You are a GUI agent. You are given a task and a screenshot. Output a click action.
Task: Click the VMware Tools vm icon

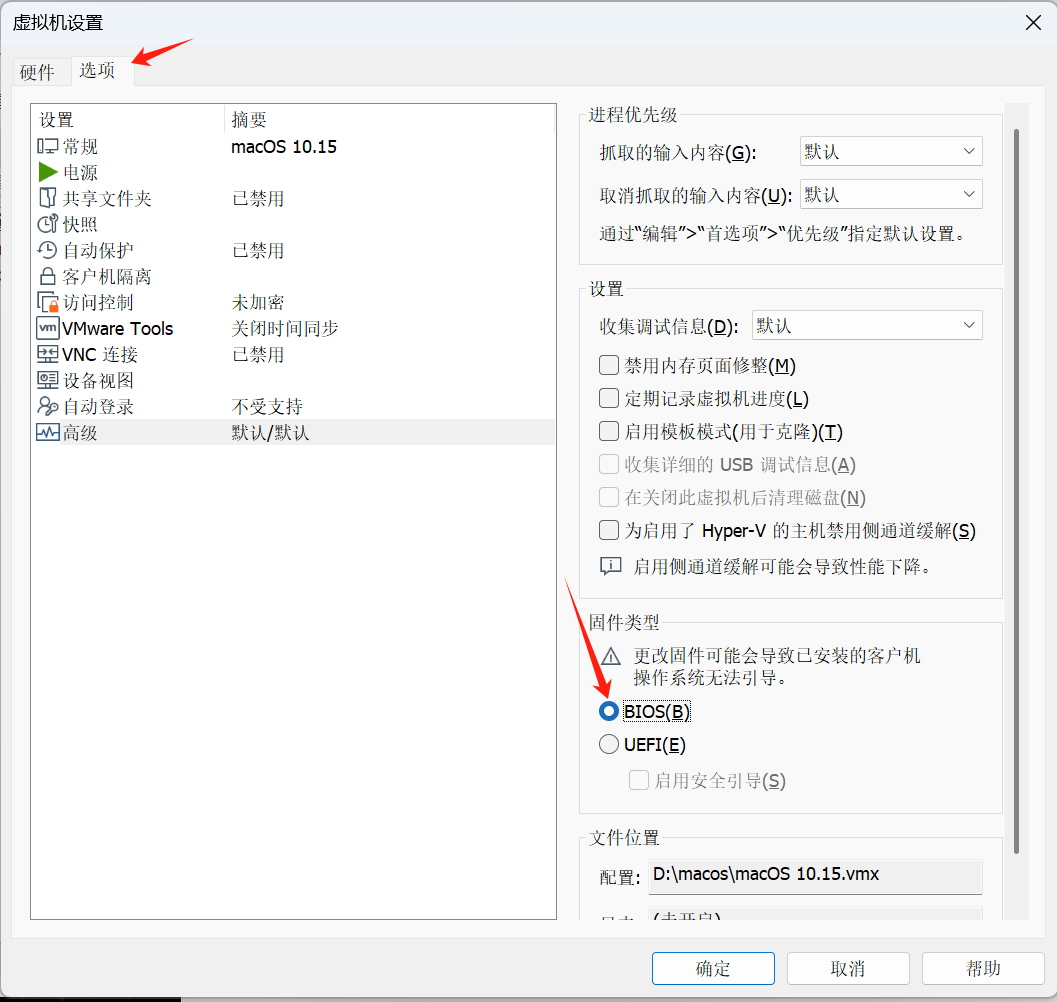coord(47,328)
